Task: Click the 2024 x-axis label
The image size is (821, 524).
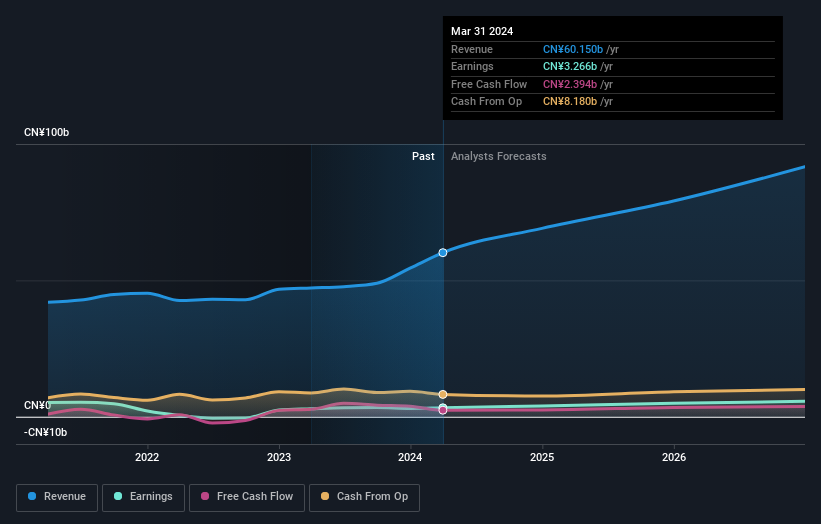Action: coord(410,457)
